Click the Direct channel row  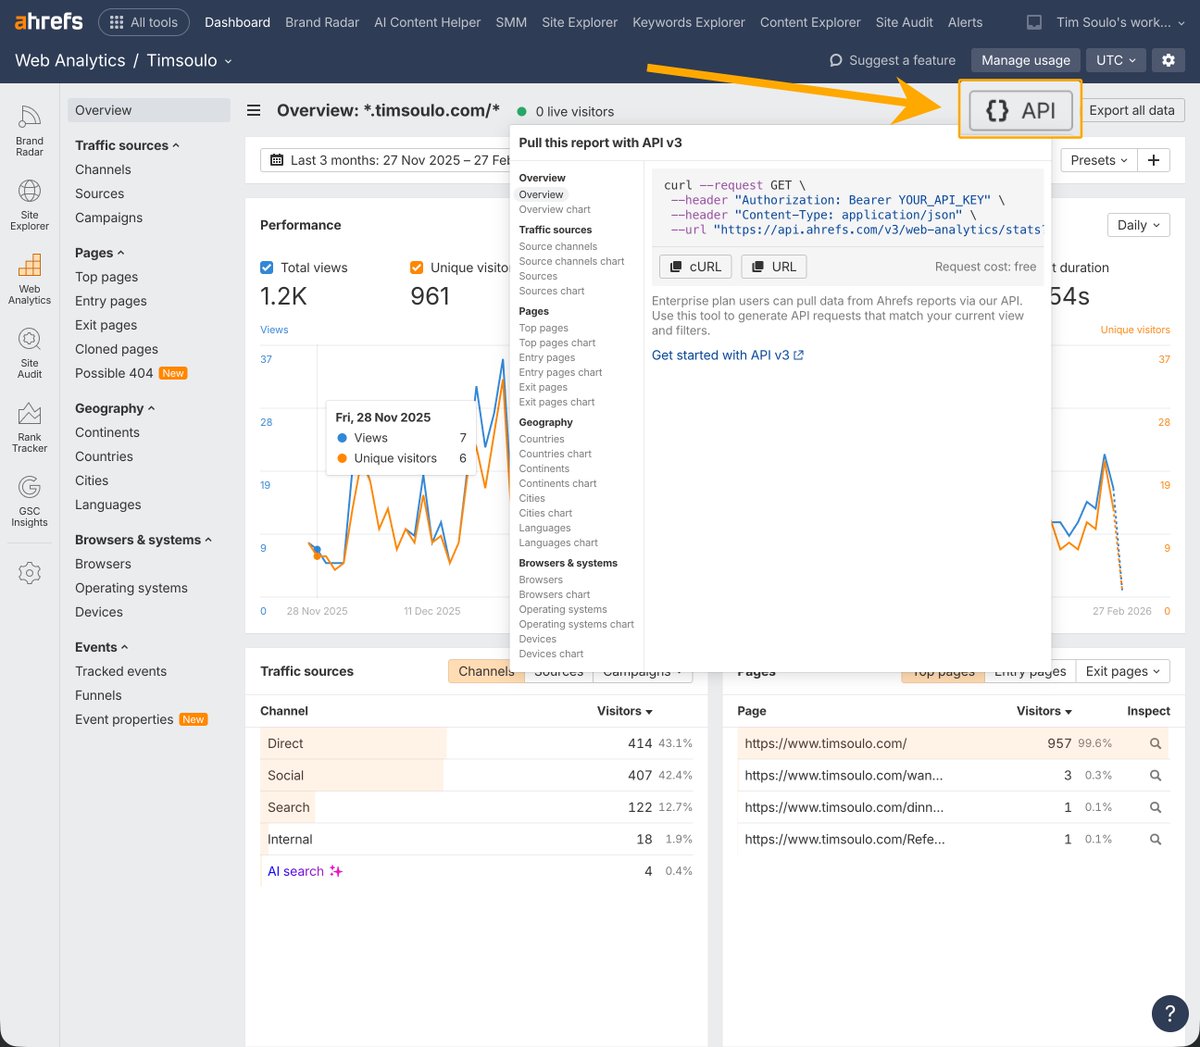[x=476, y=743]
